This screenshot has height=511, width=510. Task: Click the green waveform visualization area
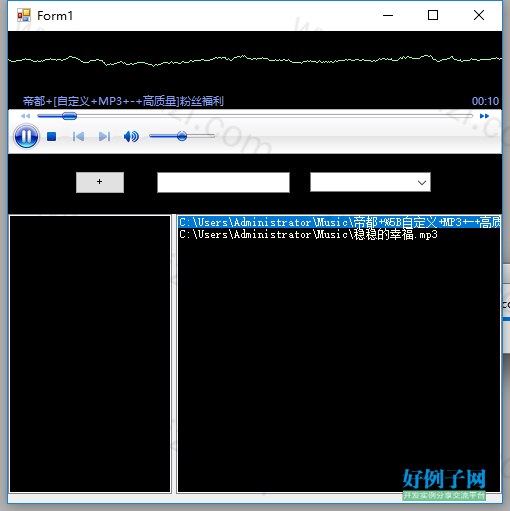tap(255, 60)
